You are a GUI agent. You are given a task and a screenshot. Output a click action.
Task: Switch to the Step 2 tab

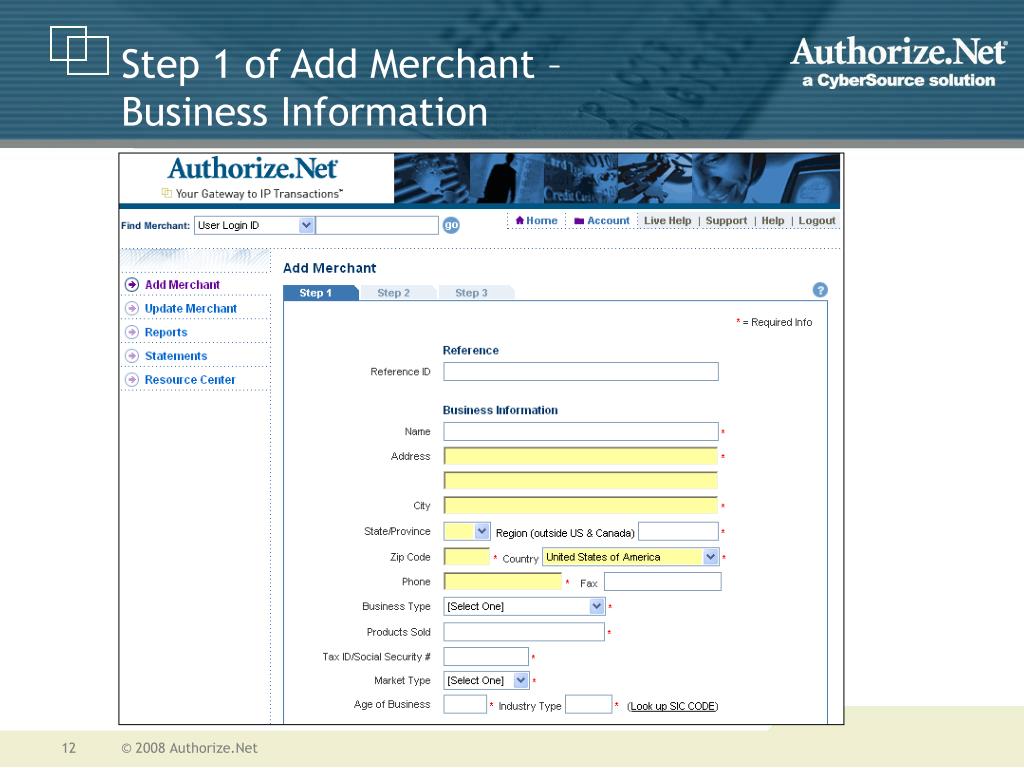pos(396,293)
